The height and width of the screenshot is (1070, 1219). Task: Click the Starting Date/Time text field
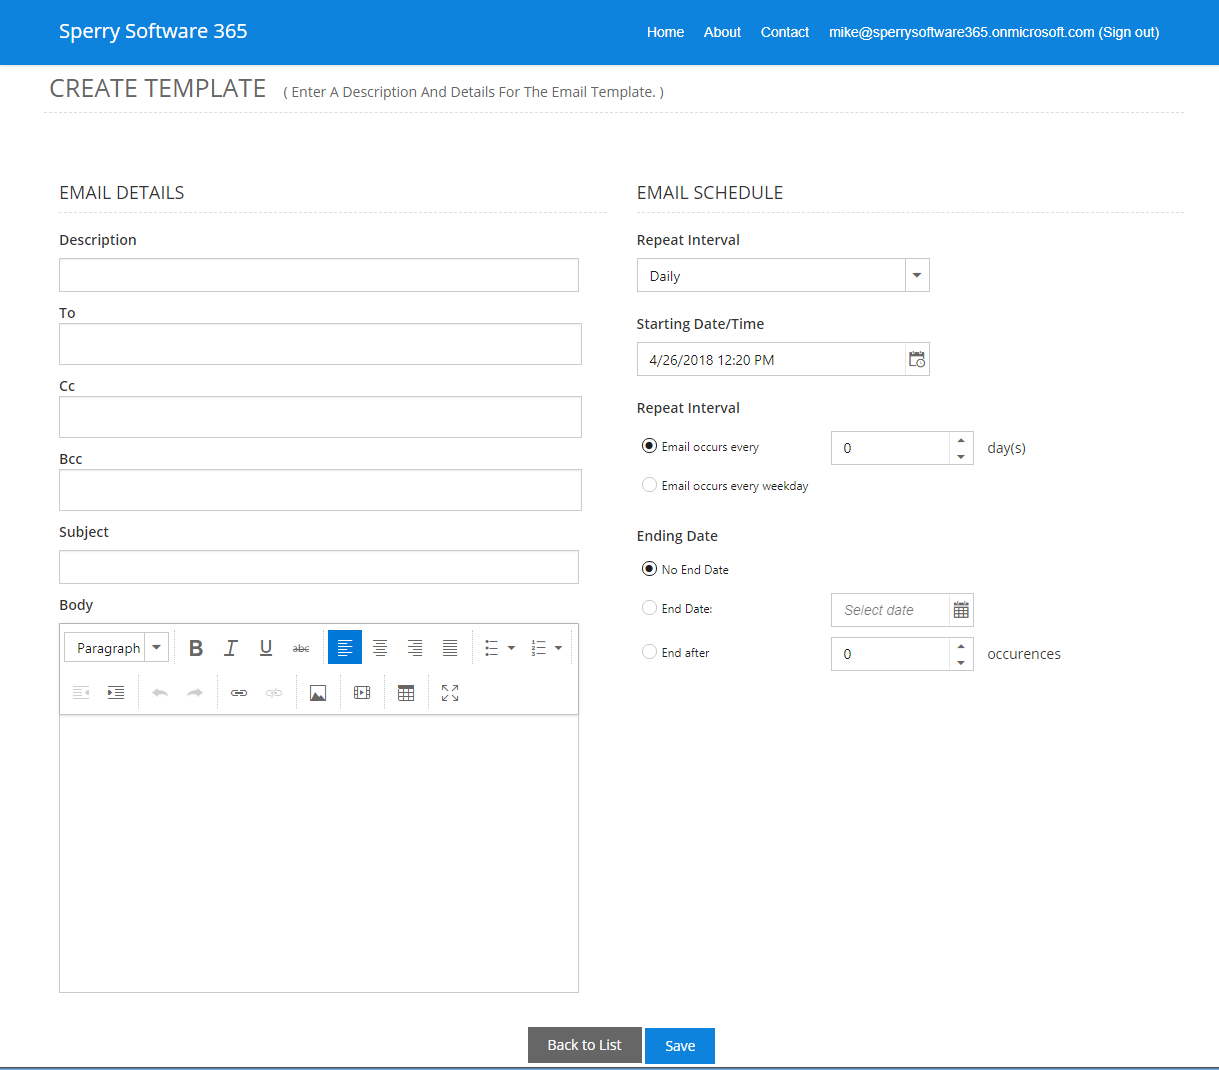(x=771, y=359)
